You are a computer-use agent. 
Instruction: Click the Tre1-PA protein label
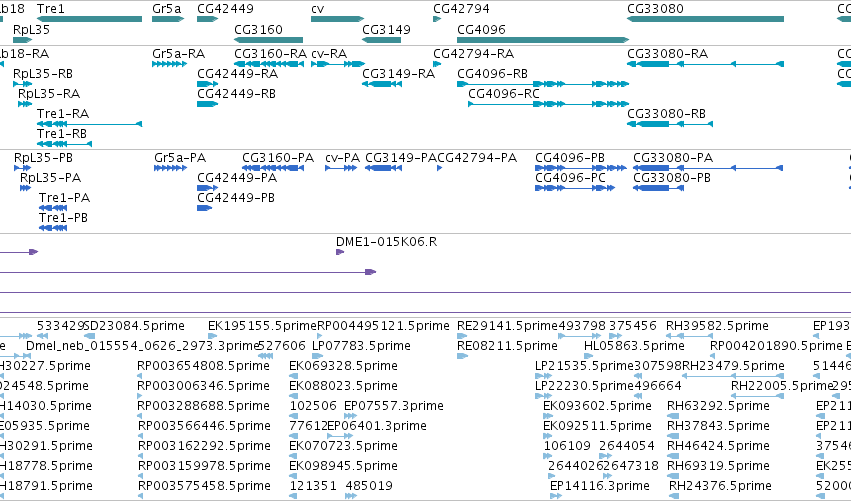tap(65, 198)
